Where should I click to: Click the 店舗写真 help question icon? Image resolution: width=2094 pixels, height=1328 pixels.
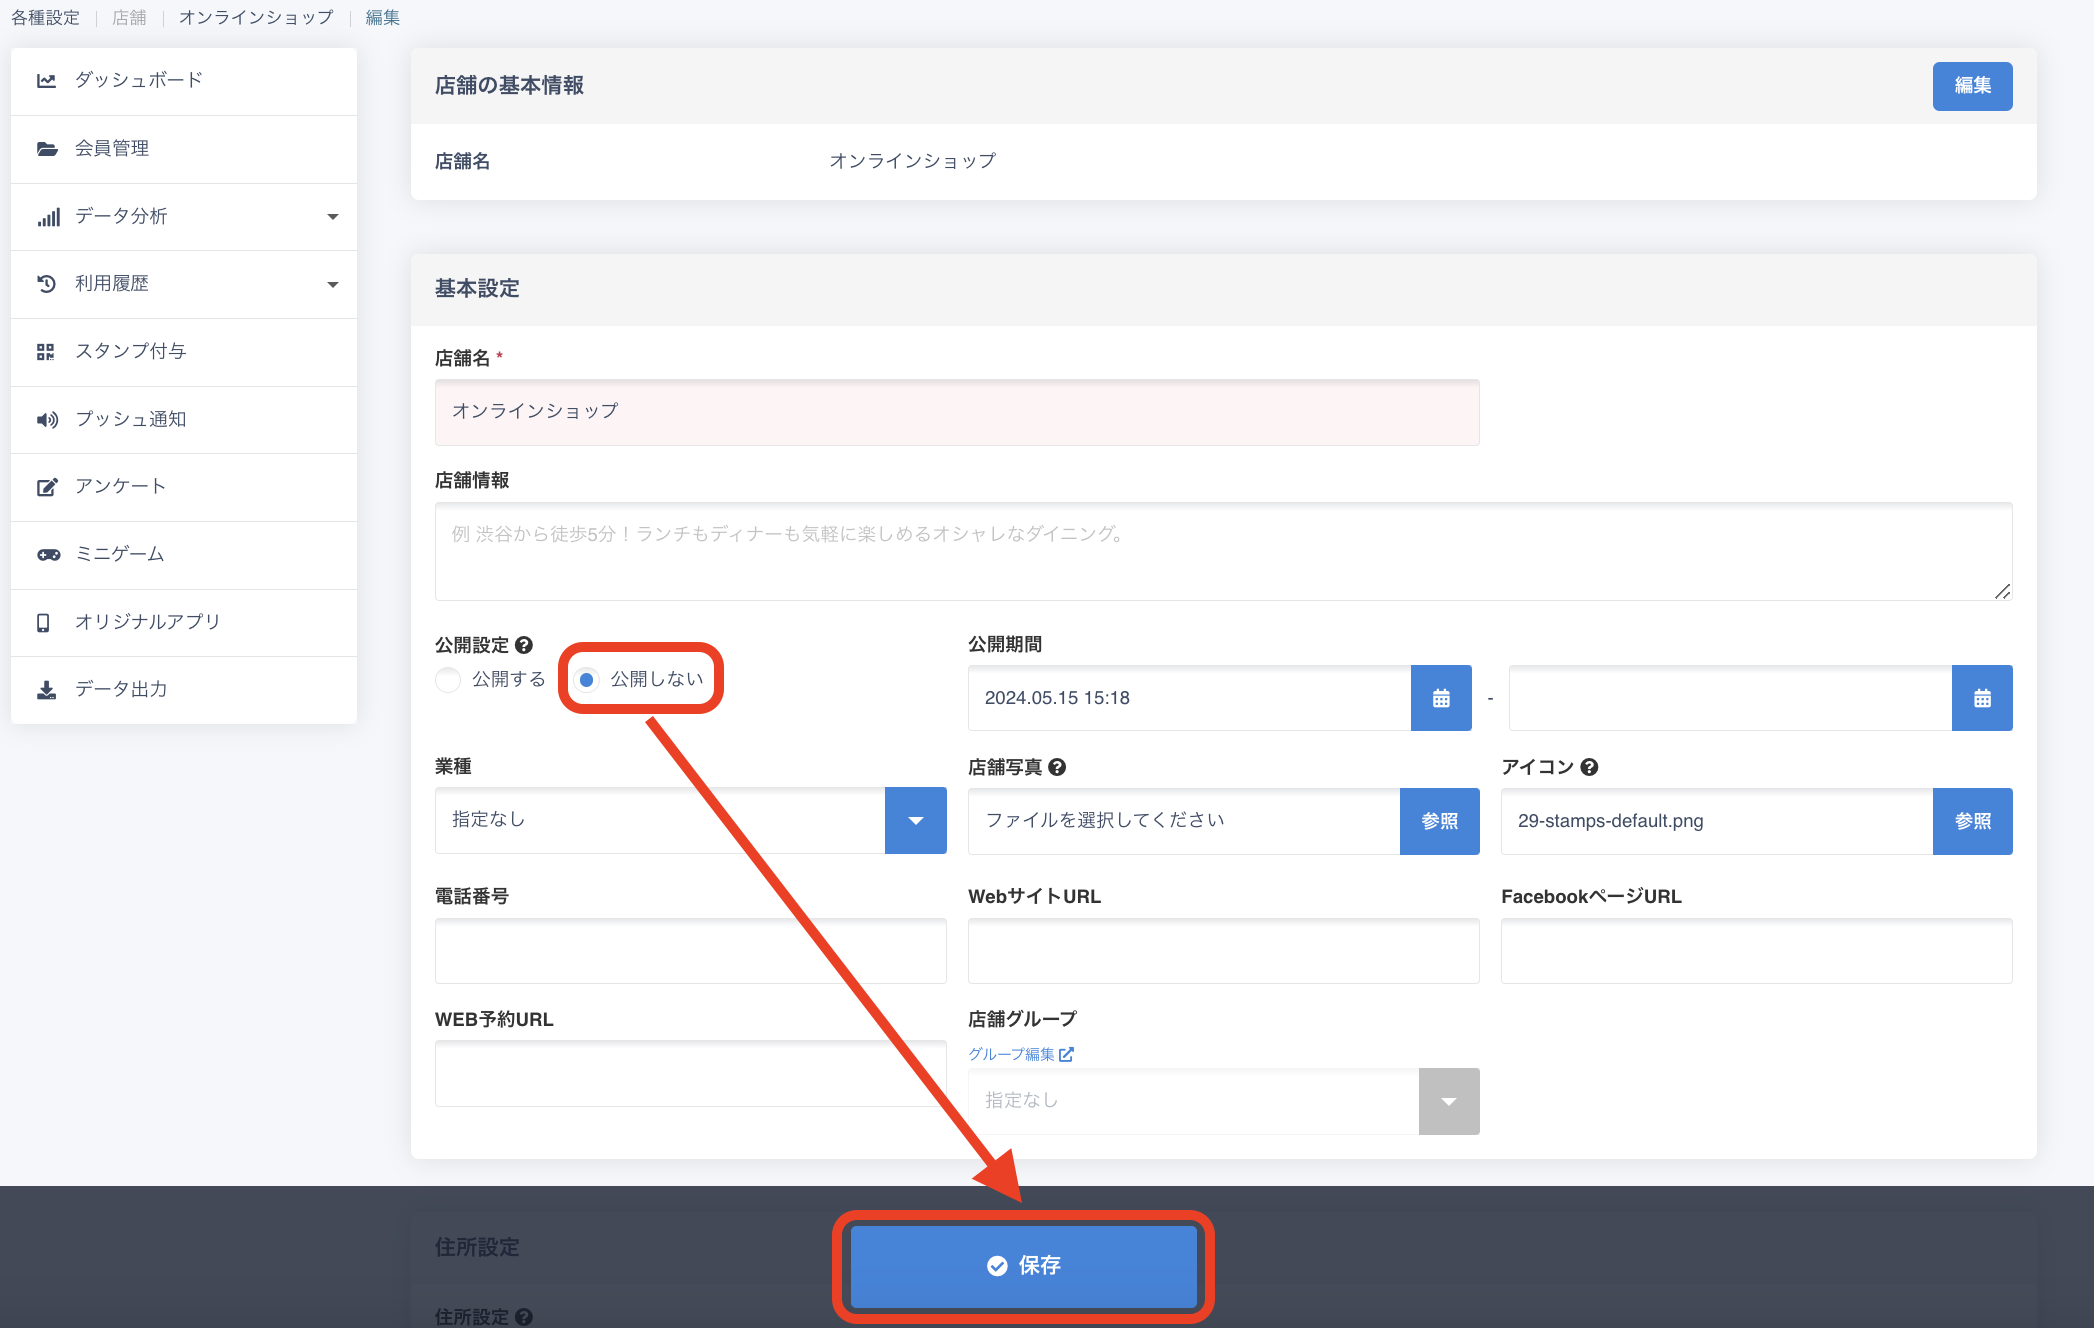(1057, 767)
